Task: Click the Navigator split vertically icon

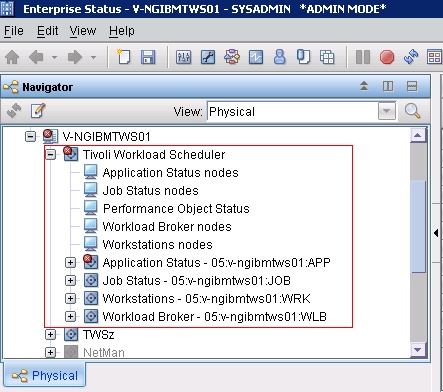Action: tap(388, 86)
